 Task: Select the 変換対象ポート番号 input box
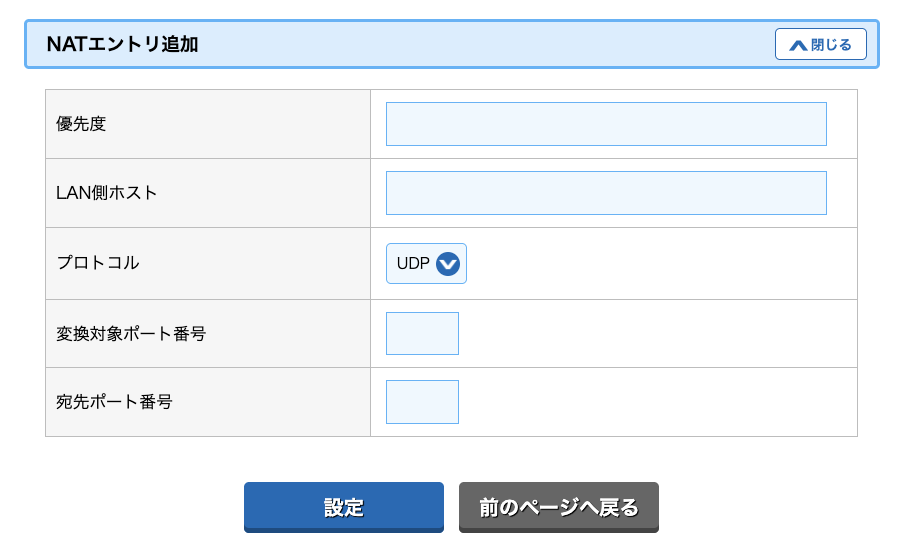pos(422,333)
